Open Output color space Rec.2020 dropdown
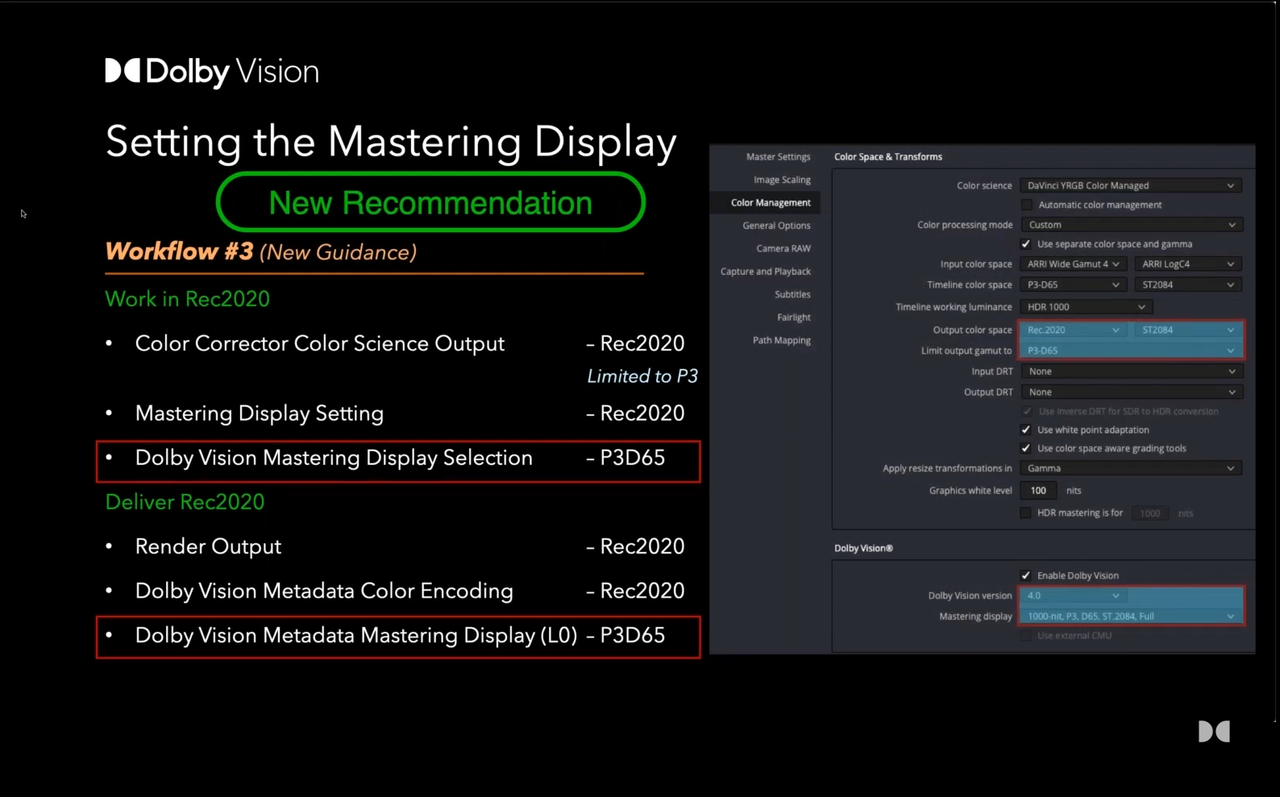Viewport: 1280px width, 797px height. pos(1073,330)
